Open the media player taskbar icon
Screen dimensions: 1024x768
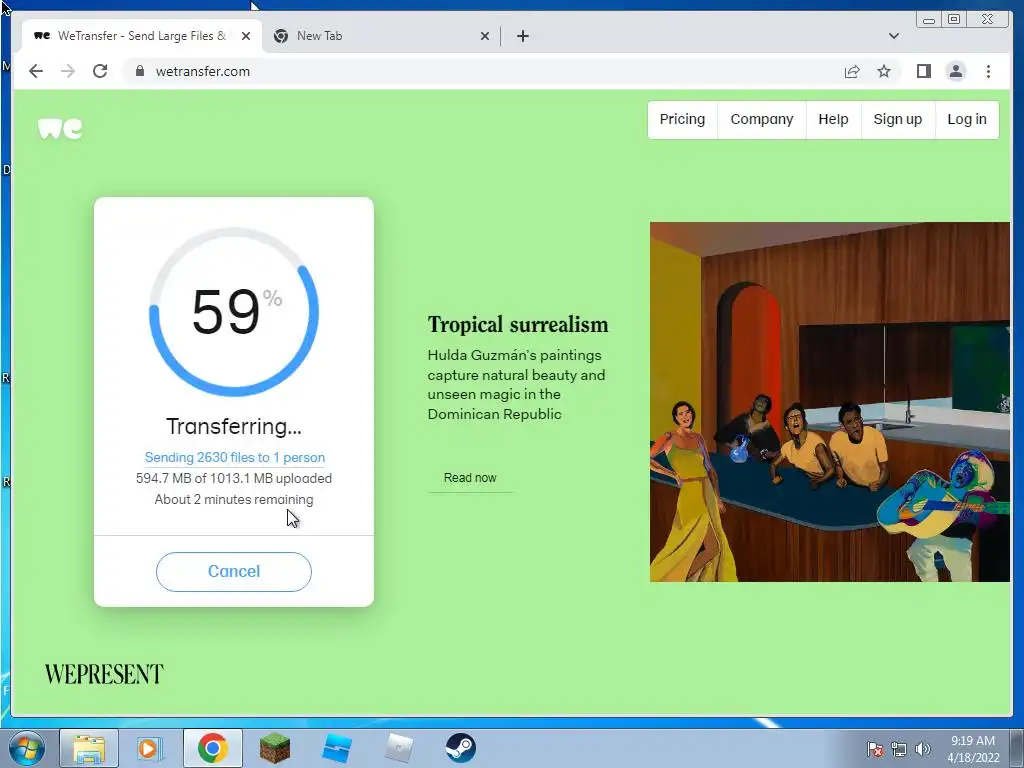(x=150, y=748)
